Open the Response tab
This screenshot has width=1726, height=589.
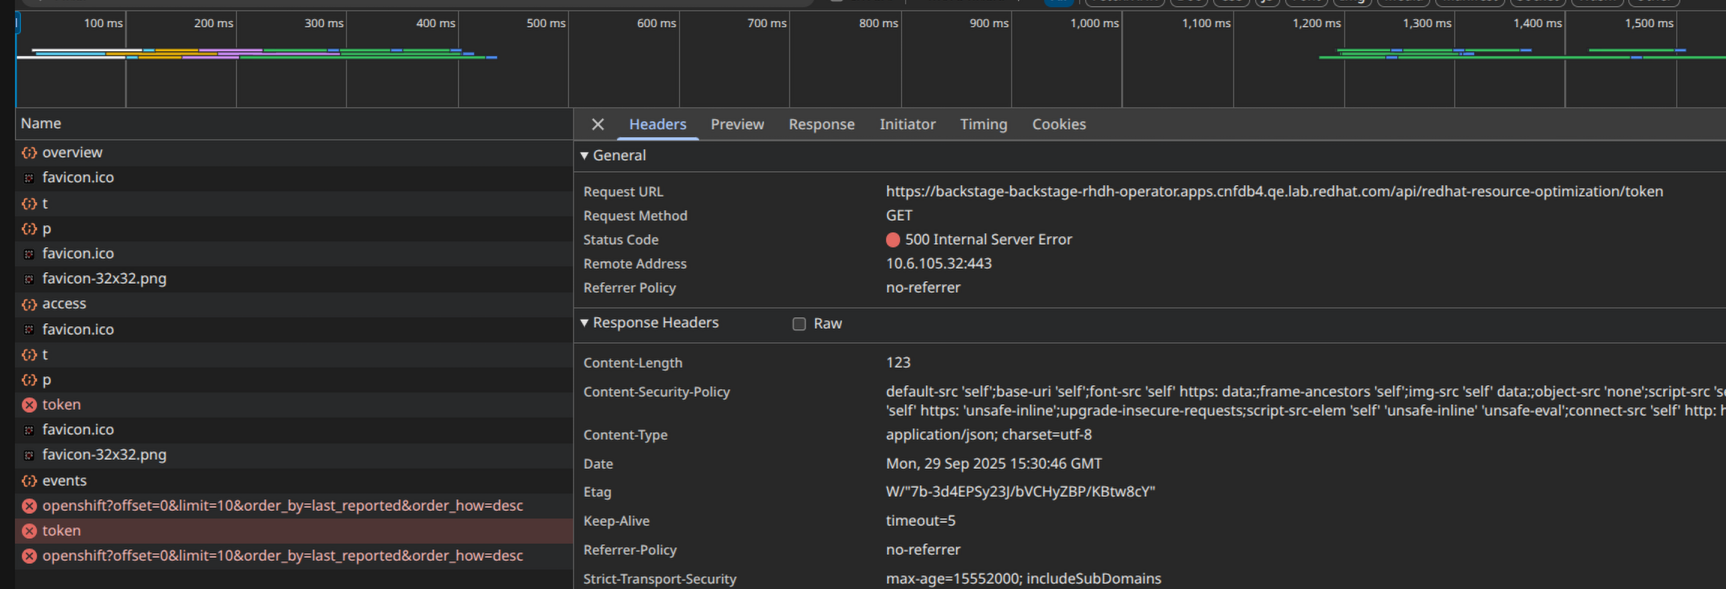coord(821,124)
